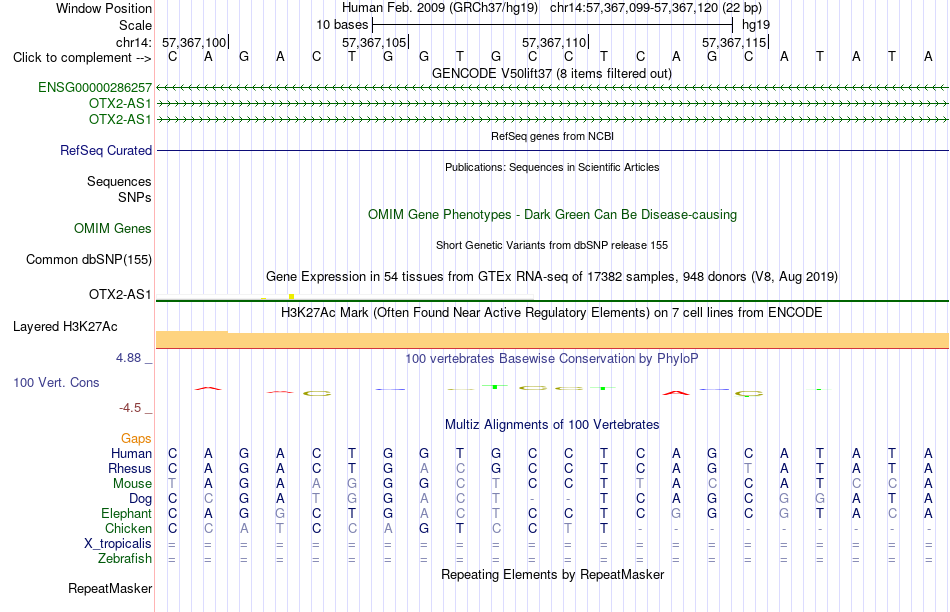This screenshot has width=950, height=612.
Task: Click the orange H3K27Ac signal bar
Action: (552, 340)
